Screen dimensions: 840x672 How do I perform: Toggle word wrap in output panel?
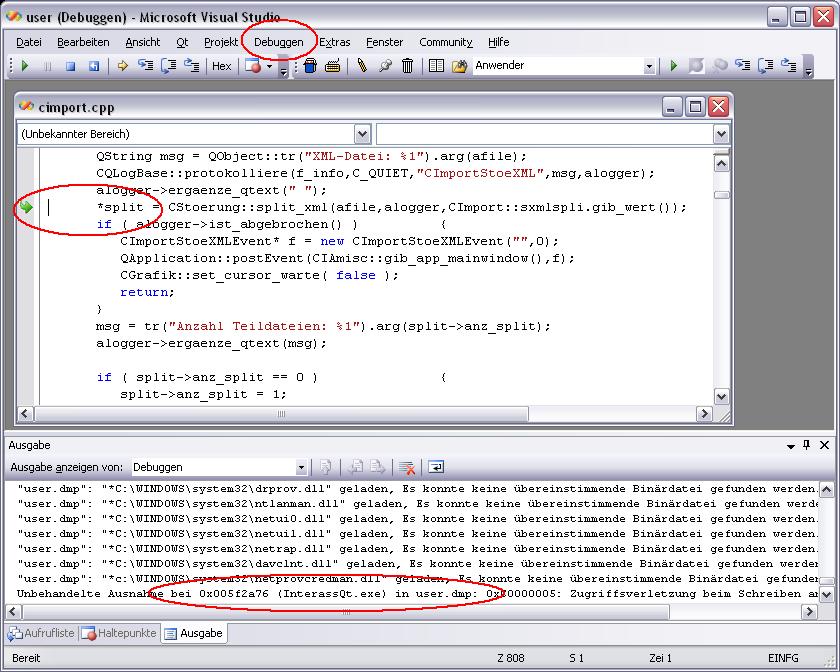tap(437, 467)
